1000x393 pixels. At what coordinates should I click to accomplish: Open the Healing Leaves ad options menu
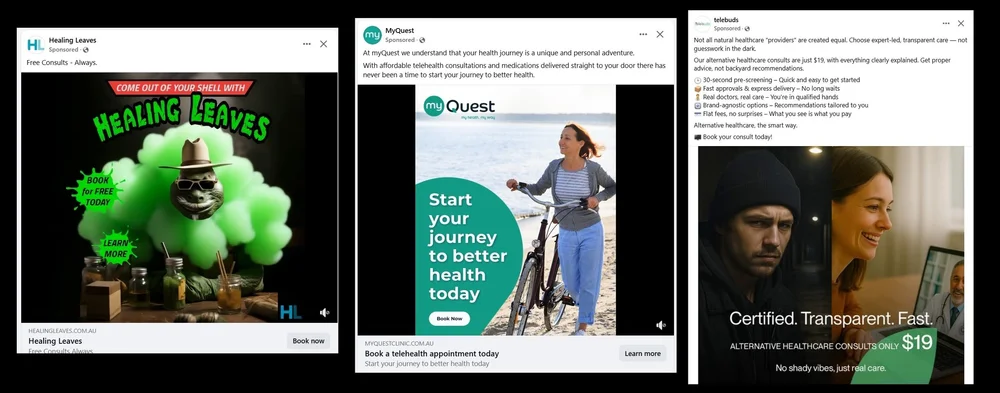click(x=307, y=44)
